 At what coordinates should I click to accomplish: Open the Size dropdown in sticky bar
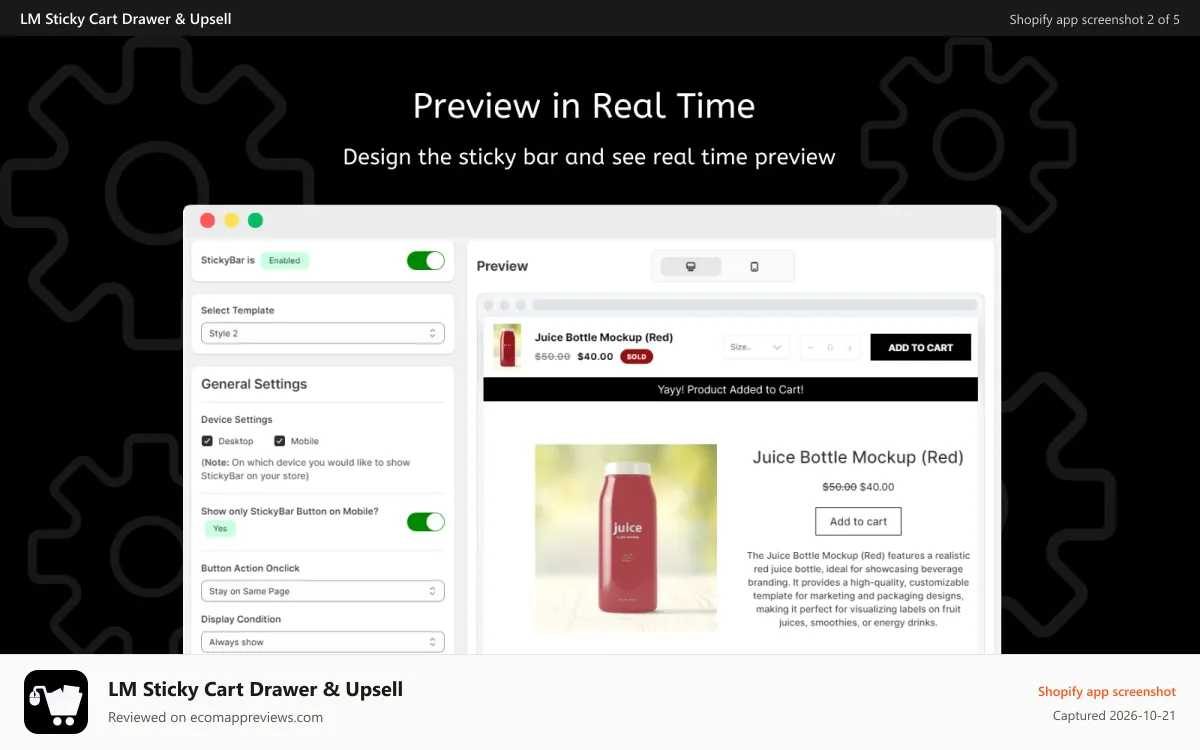[x=757, y=347]
